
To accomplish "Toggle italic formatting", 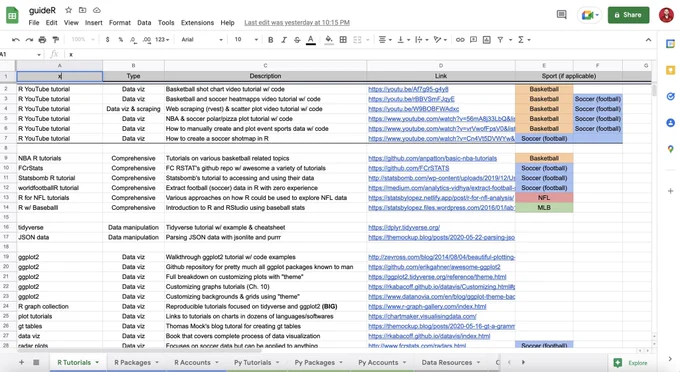I will pyautogui.click(x=284, y=40).
